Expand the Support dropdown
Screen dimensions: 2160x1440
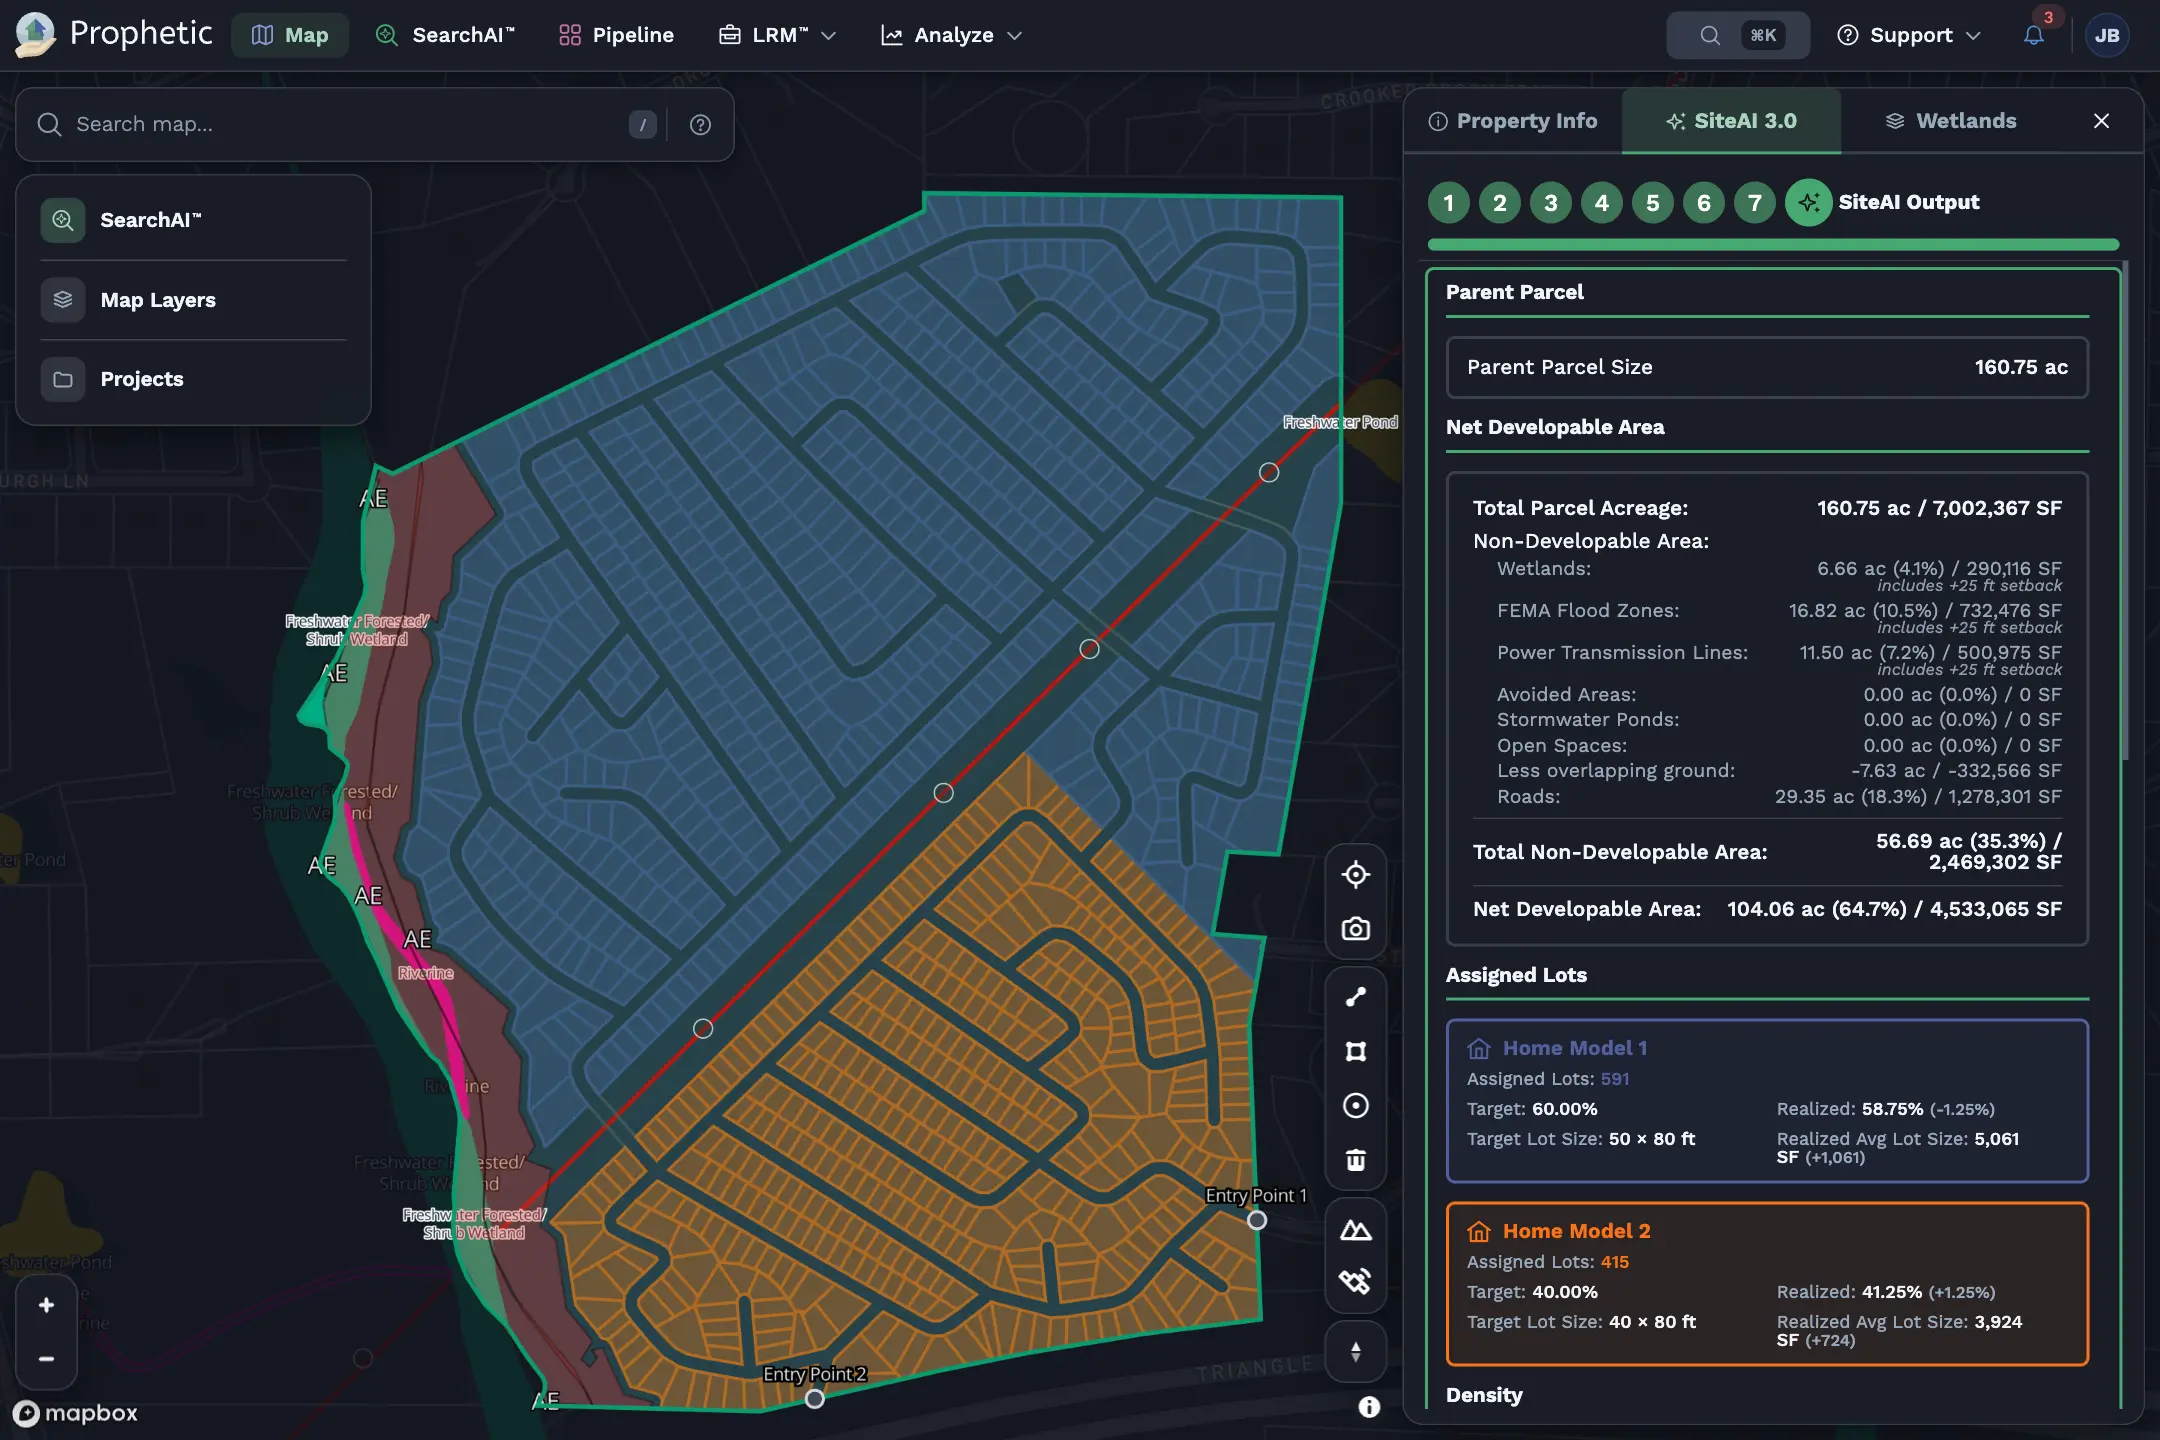pos(1909,35)
